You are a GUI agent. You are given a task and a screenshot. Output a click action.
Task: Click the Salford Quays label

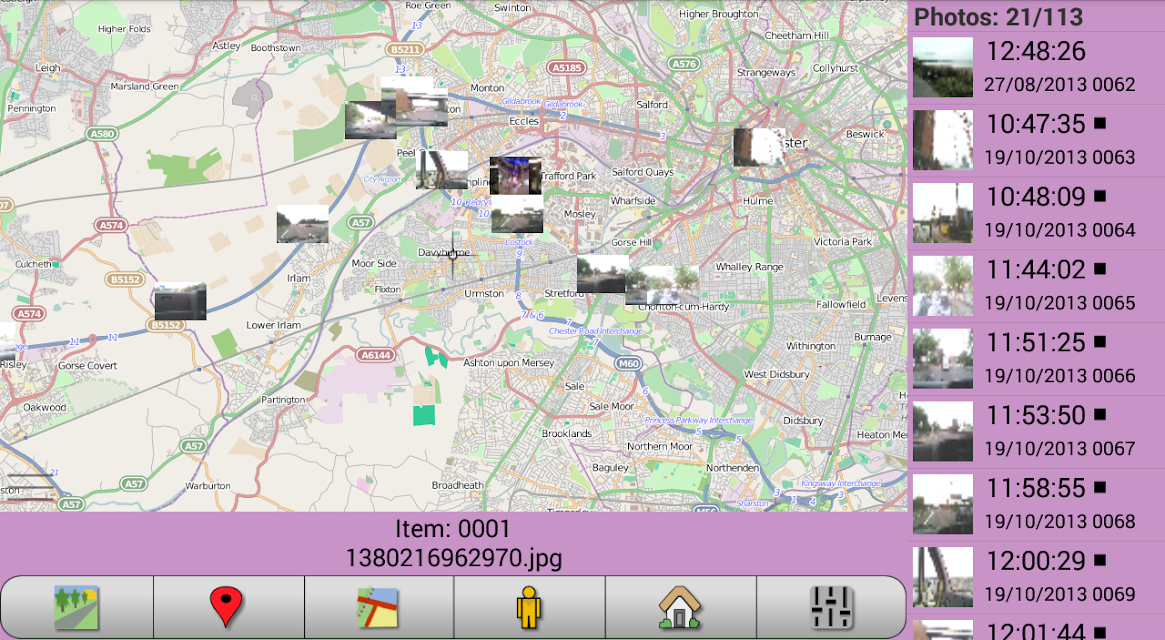click(x=643, y=172)
